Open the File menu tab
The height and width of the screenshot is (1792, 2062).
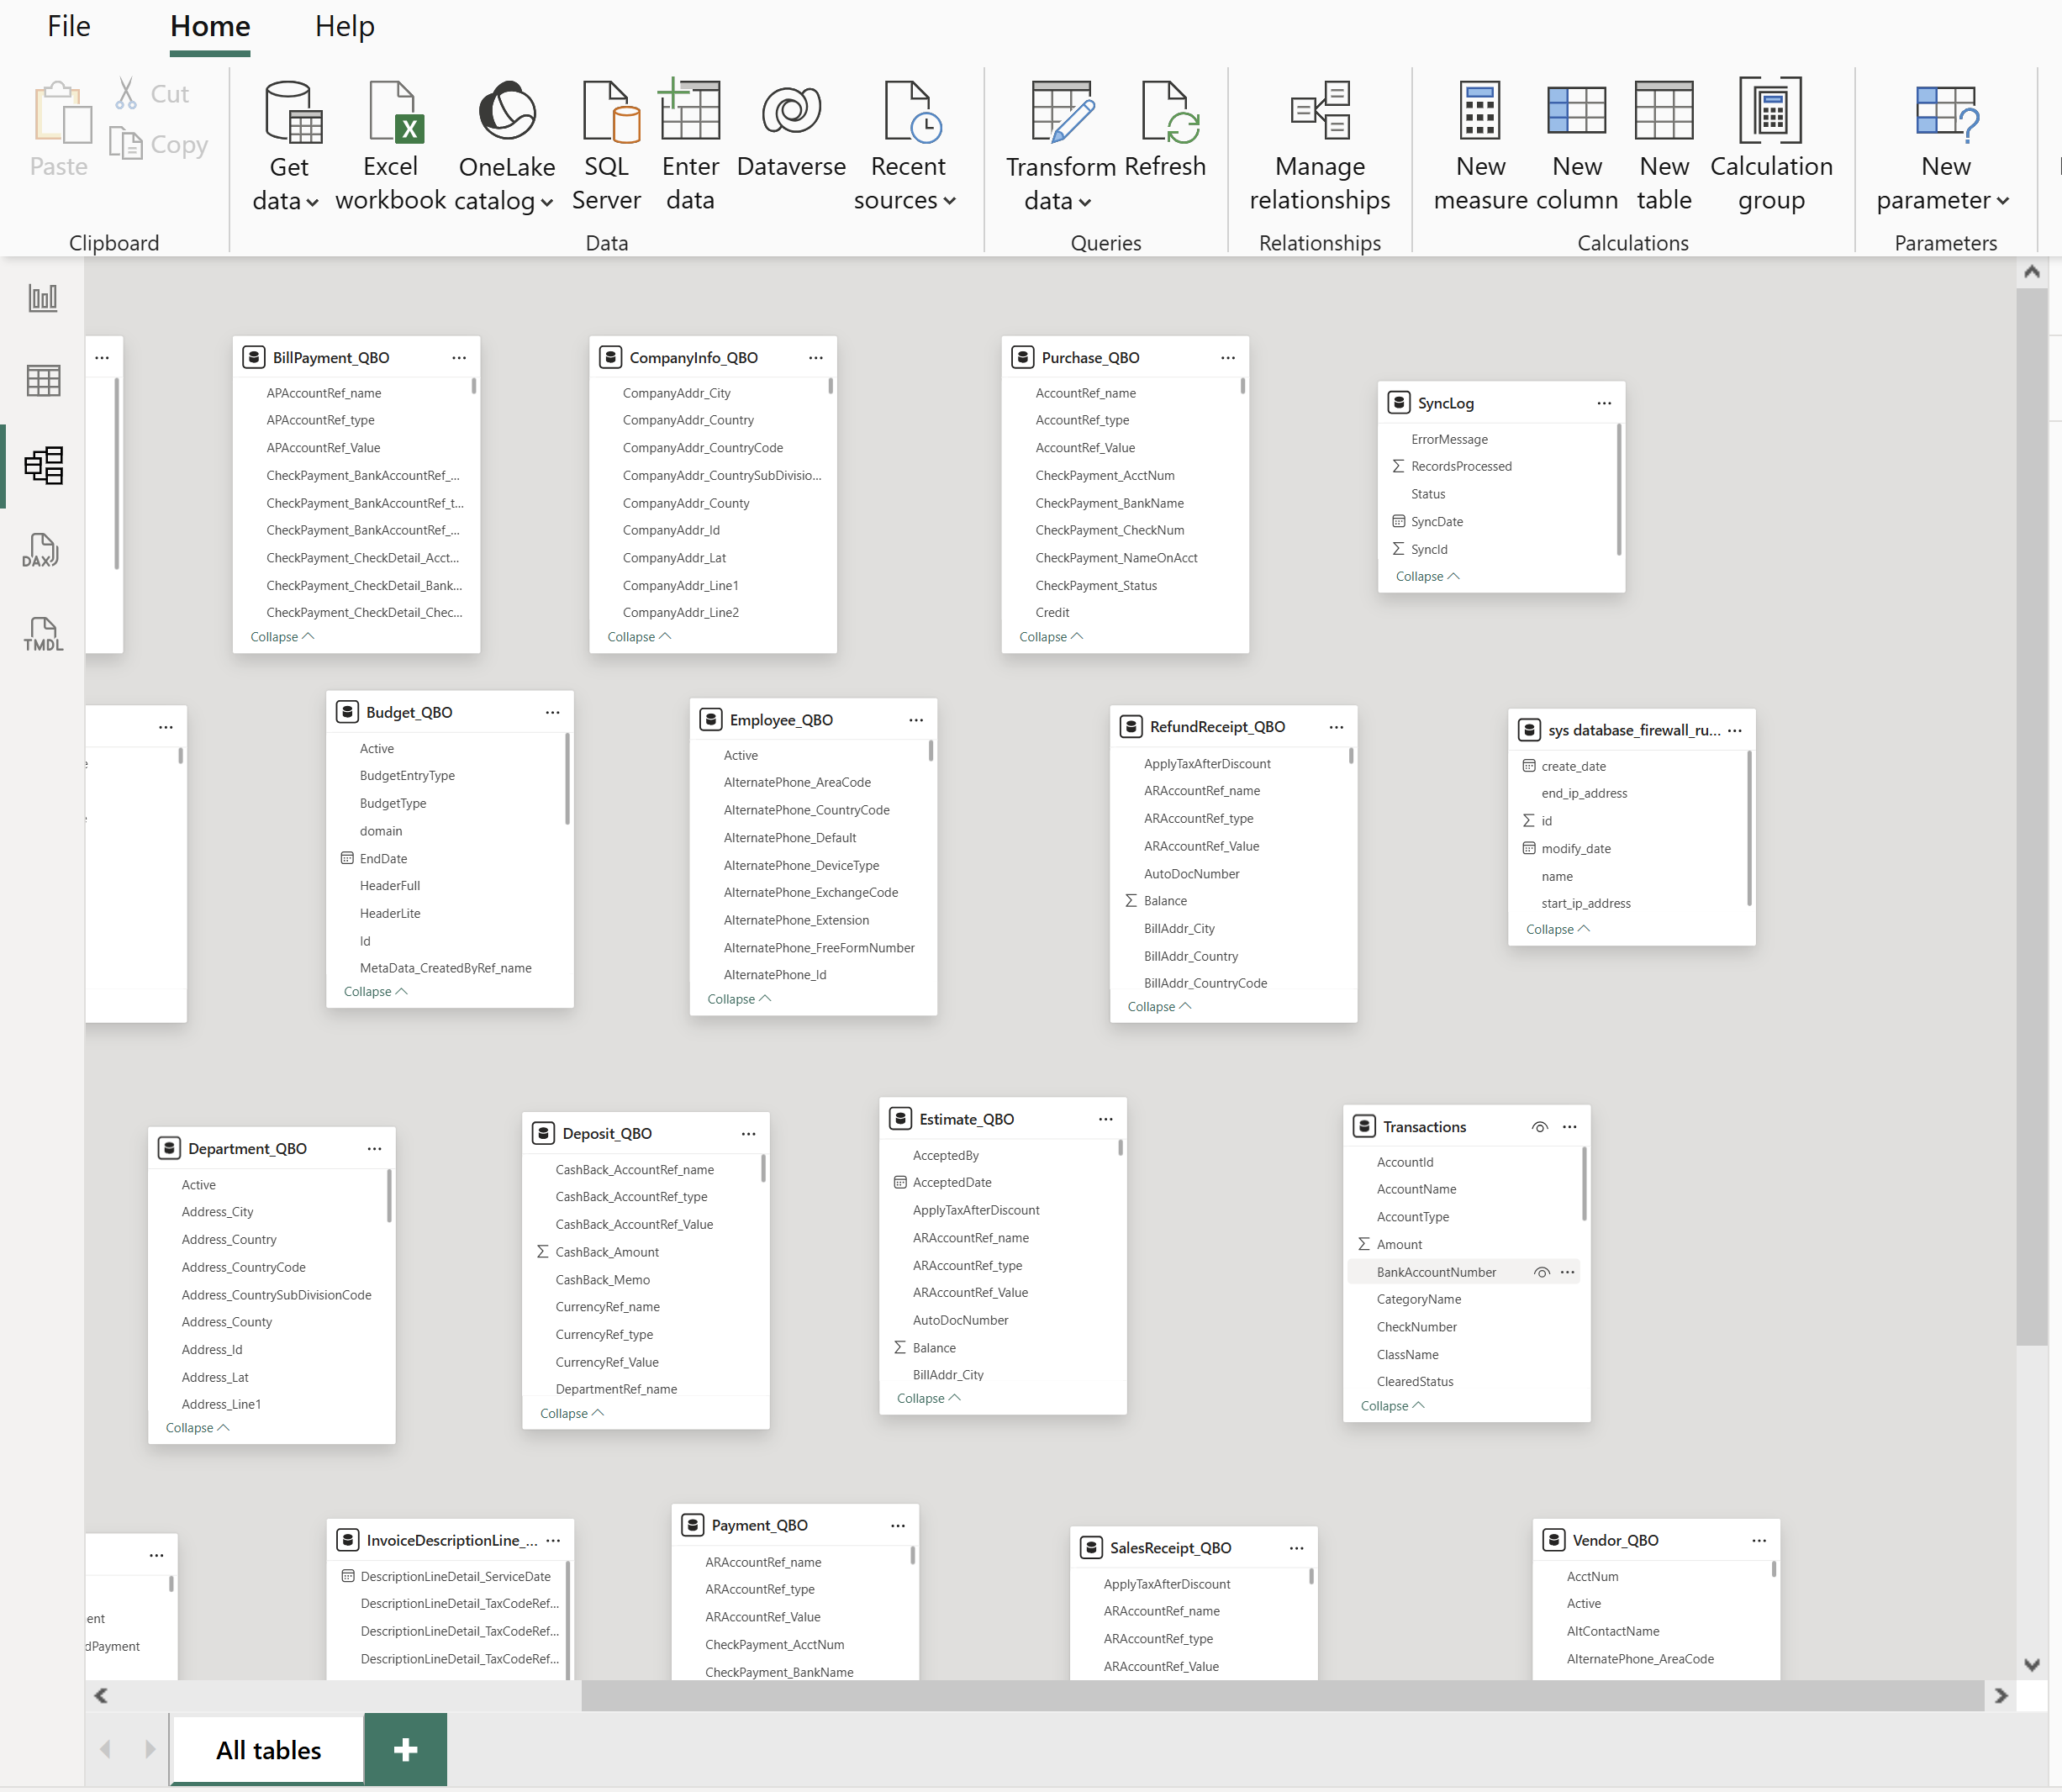[x=69, y=26]
